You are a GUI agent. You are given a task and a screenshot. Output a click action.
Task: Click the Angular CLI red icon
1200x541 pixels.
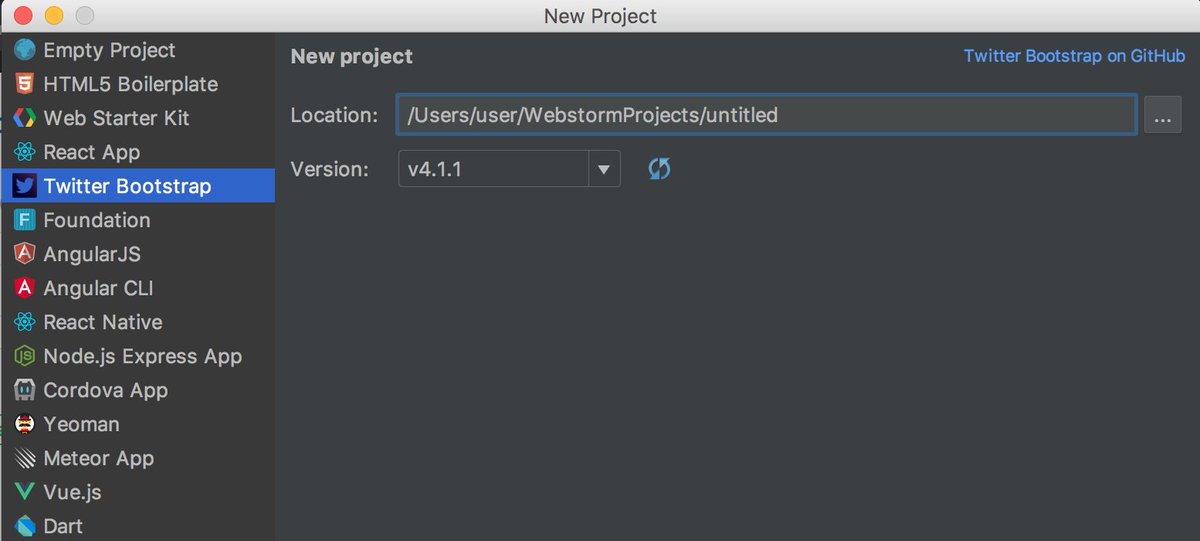pos(25,288)
